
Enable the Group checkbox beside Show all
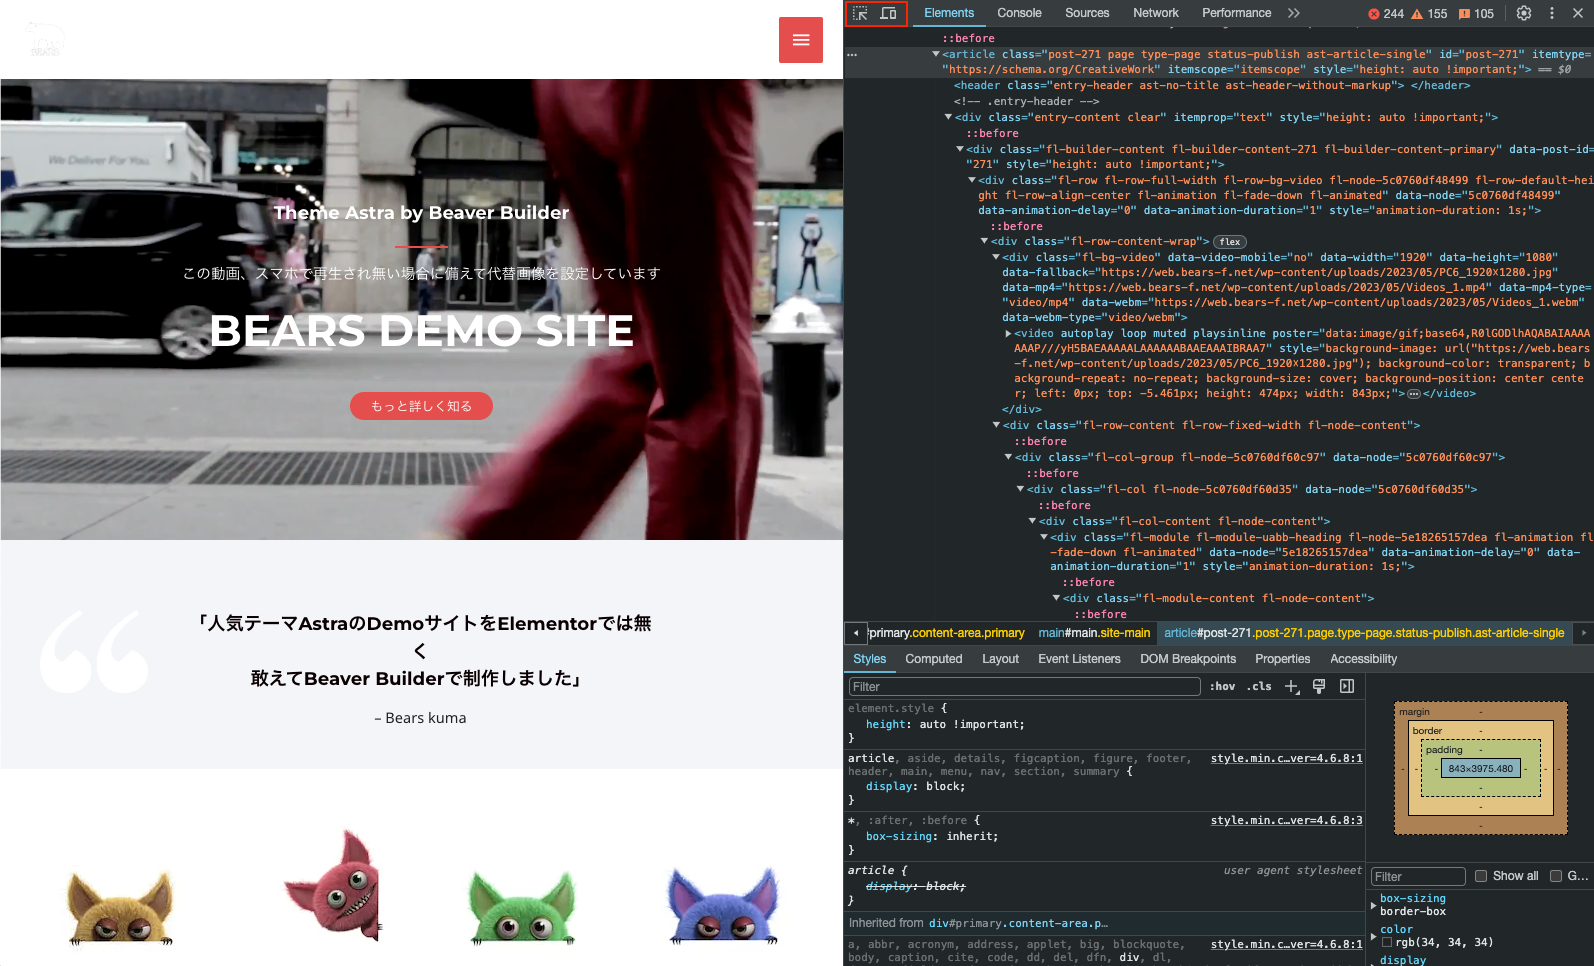coord(1556,876)
